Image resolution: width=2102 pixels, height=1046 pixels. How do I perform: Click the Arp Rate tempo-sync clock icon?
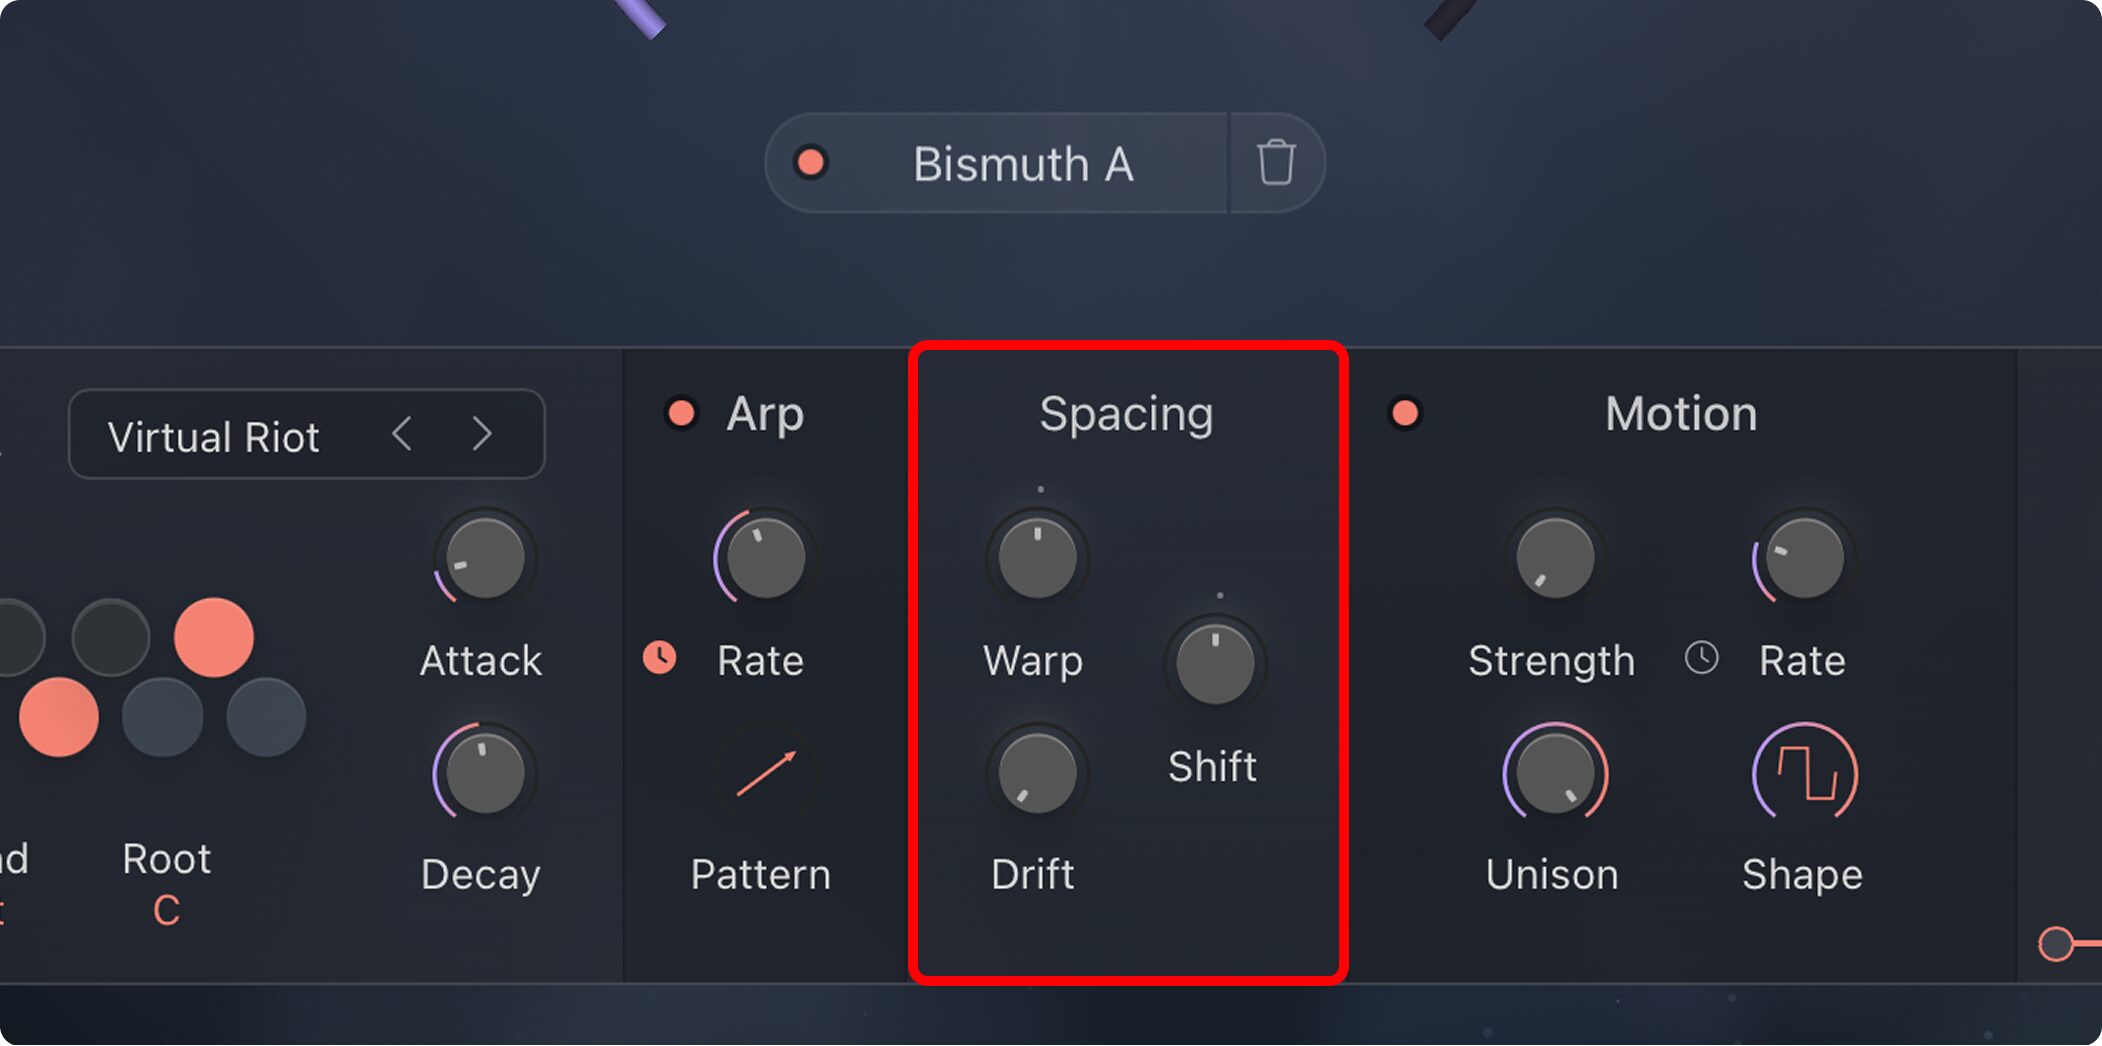click(x=659, y=658)
